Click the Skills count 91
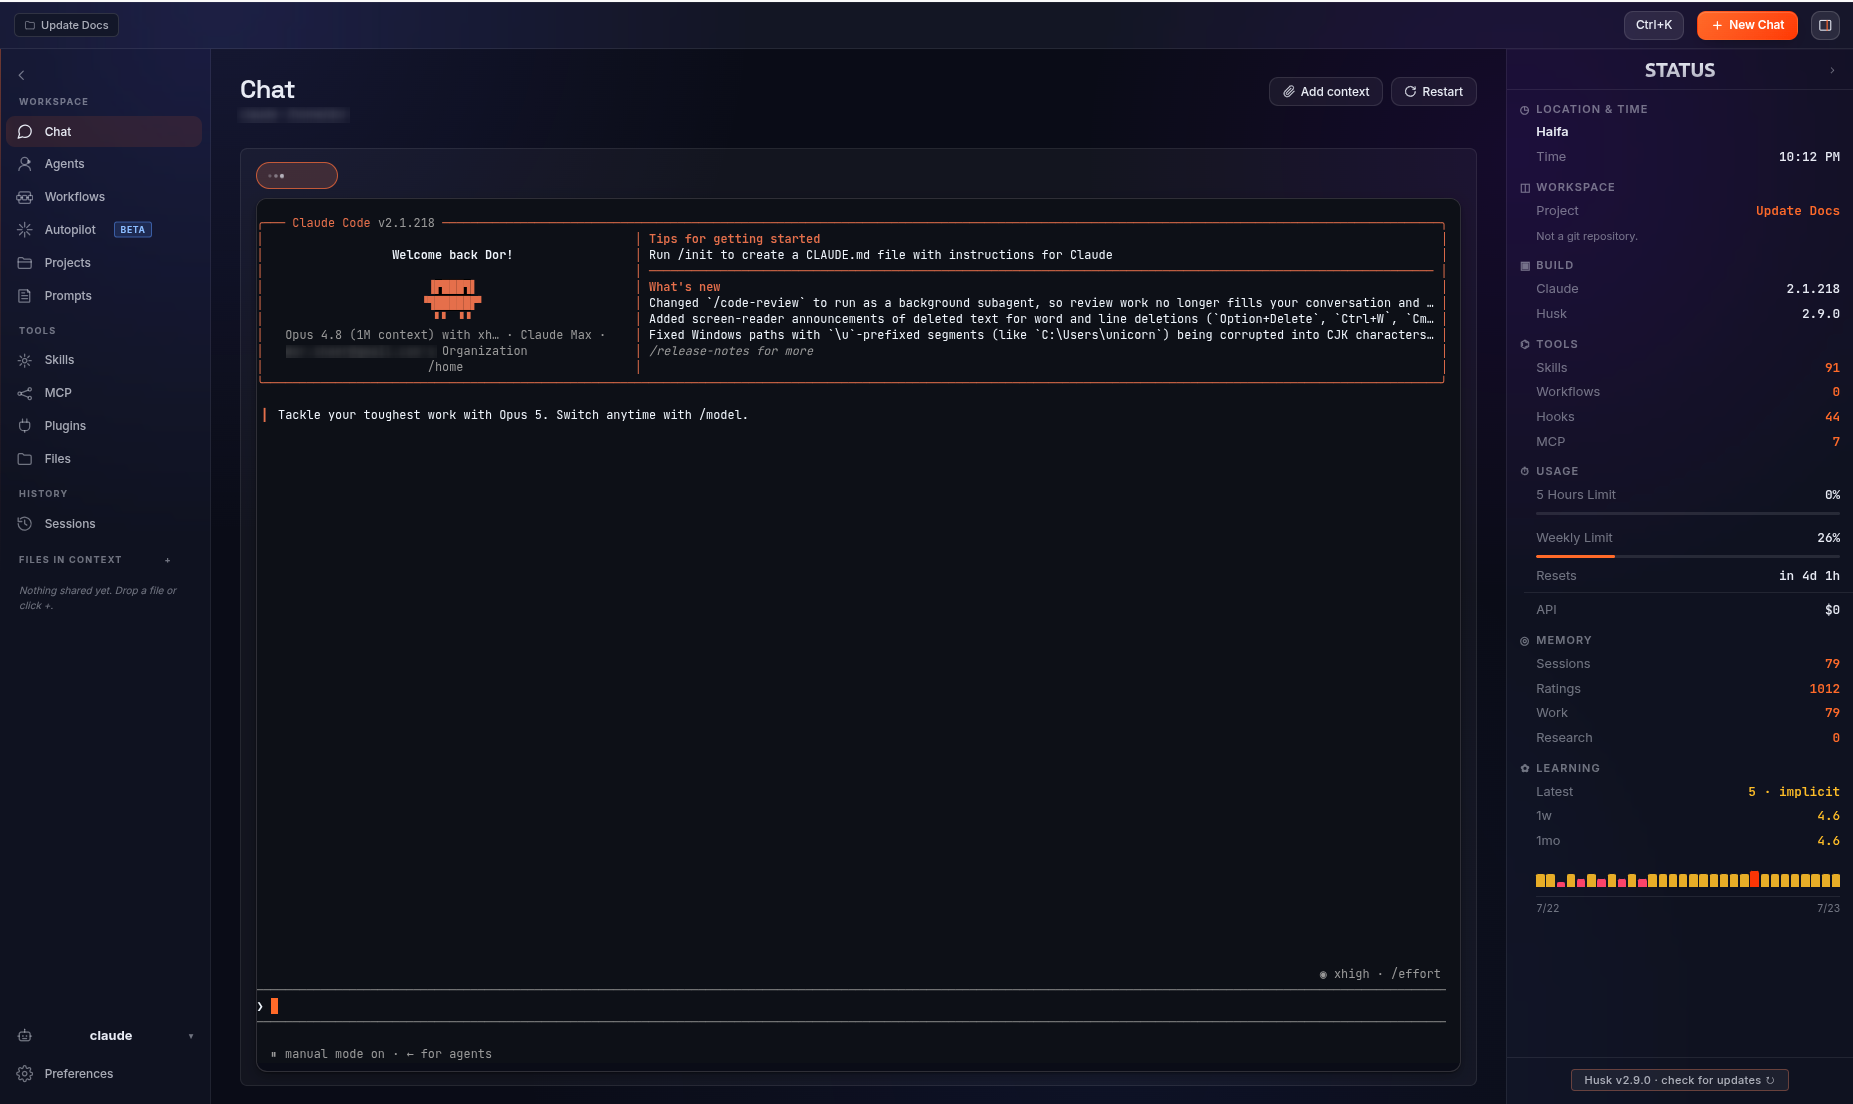This screenshot has width=1853, height=1104. pyautogui.click(x=1832, y=368)
